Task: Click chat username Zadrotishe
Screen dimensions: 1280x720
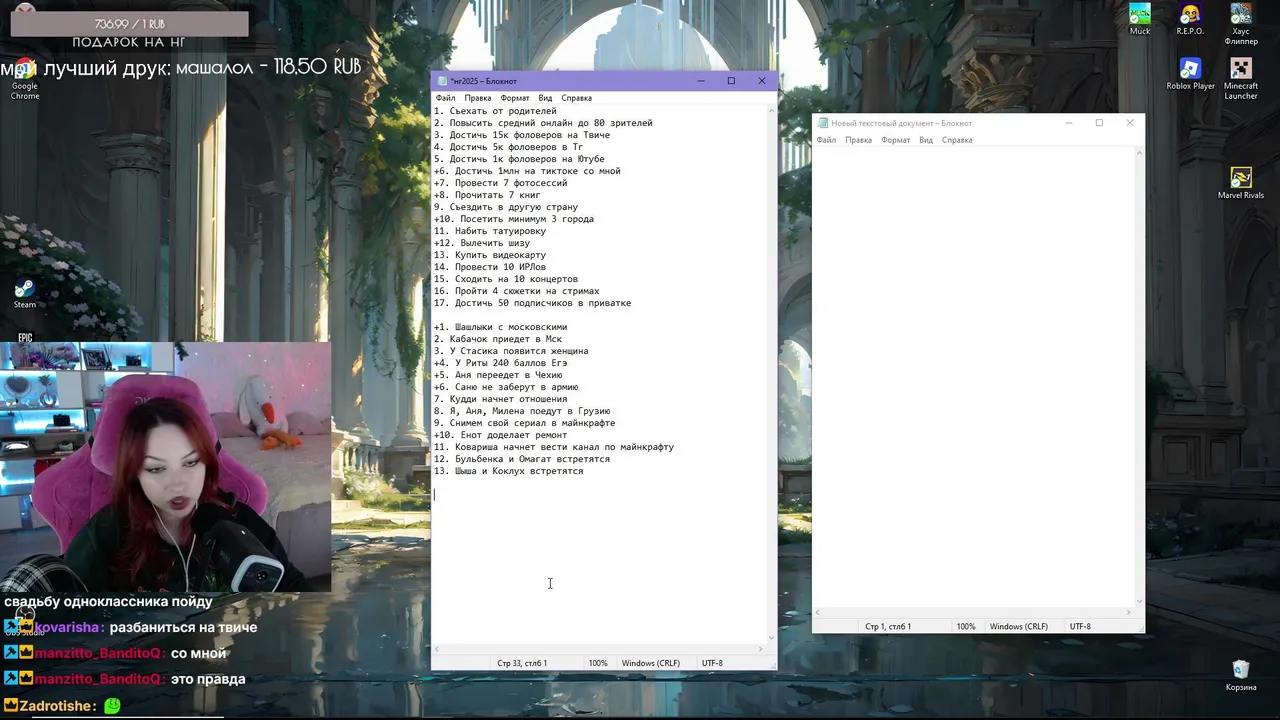Action: tap(57, 705)
